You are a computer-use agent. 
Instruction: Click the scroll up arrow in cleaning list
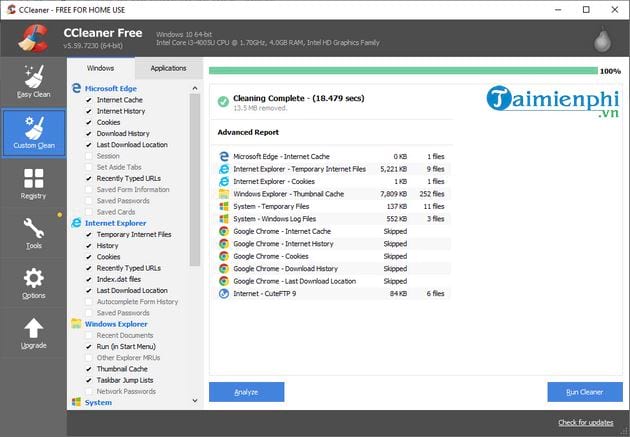point(195,88)
